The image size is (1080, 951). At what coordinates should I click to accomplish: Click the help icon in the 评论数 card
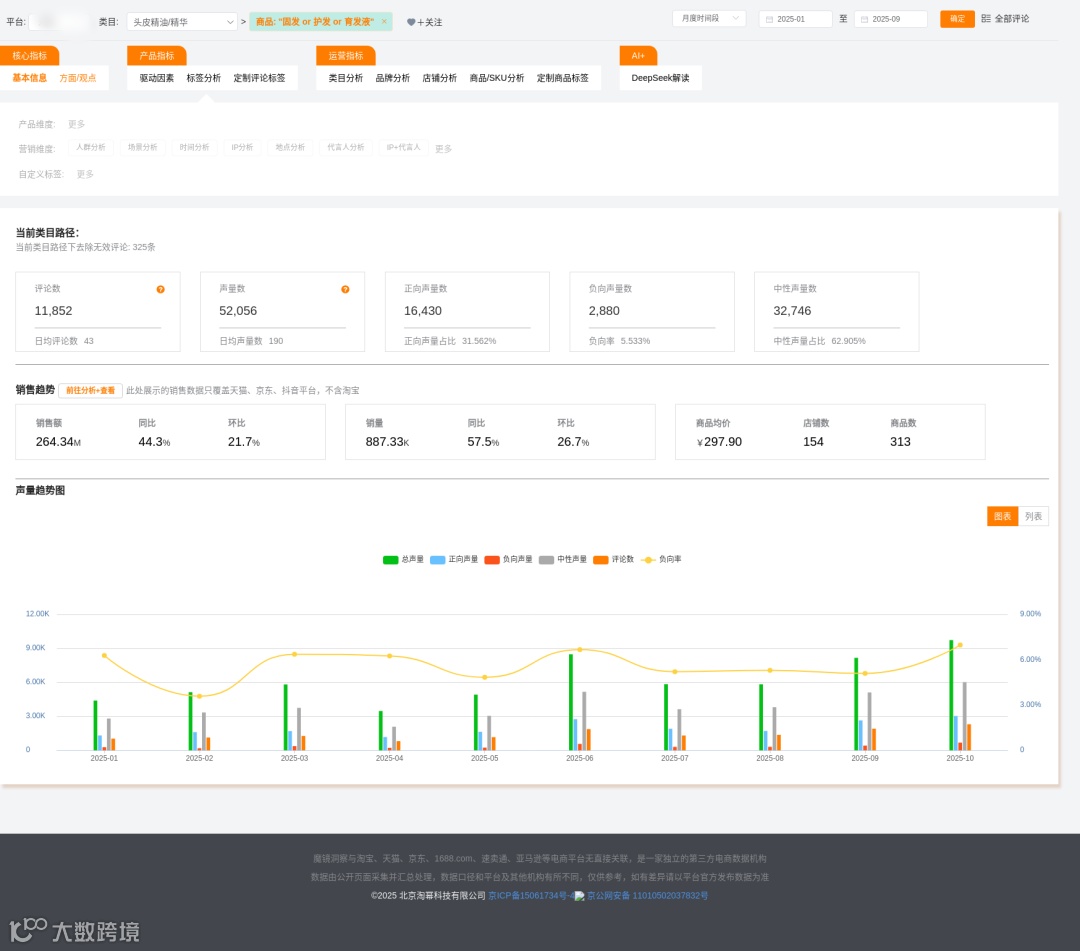[160, 289]
